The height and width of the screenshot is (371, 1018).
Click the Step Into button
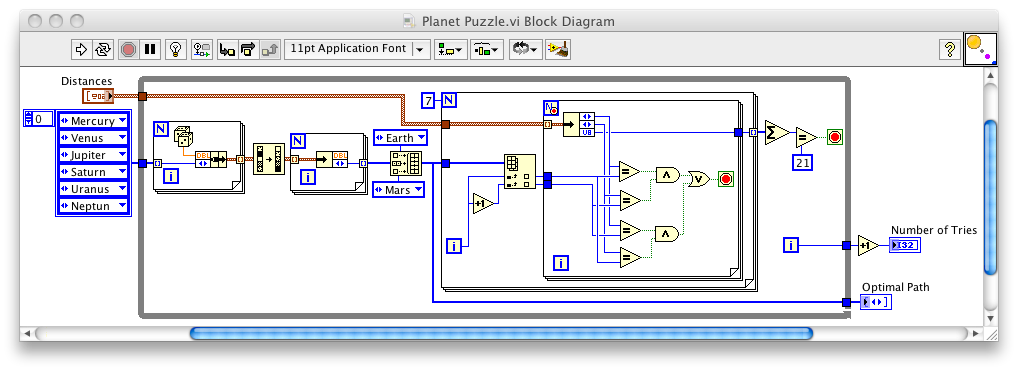coord(228,49)
